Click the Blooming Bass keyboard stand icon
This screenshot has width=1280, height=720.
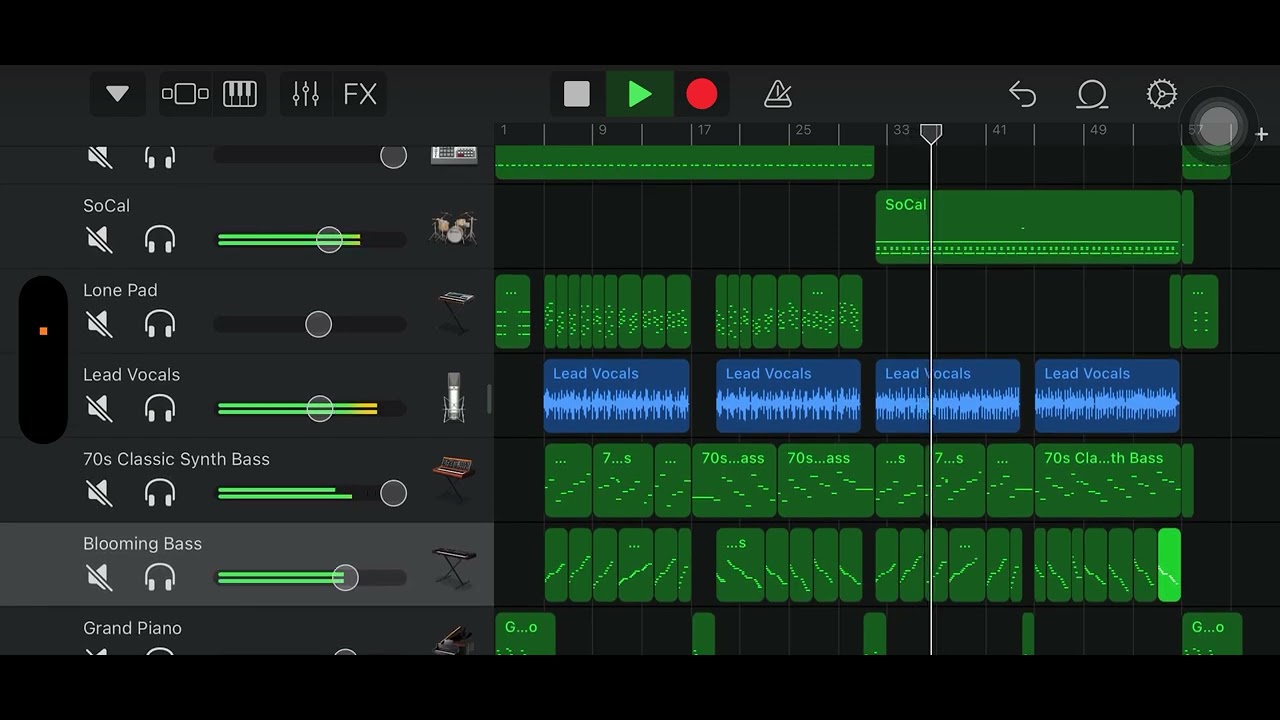coord(454,566)
